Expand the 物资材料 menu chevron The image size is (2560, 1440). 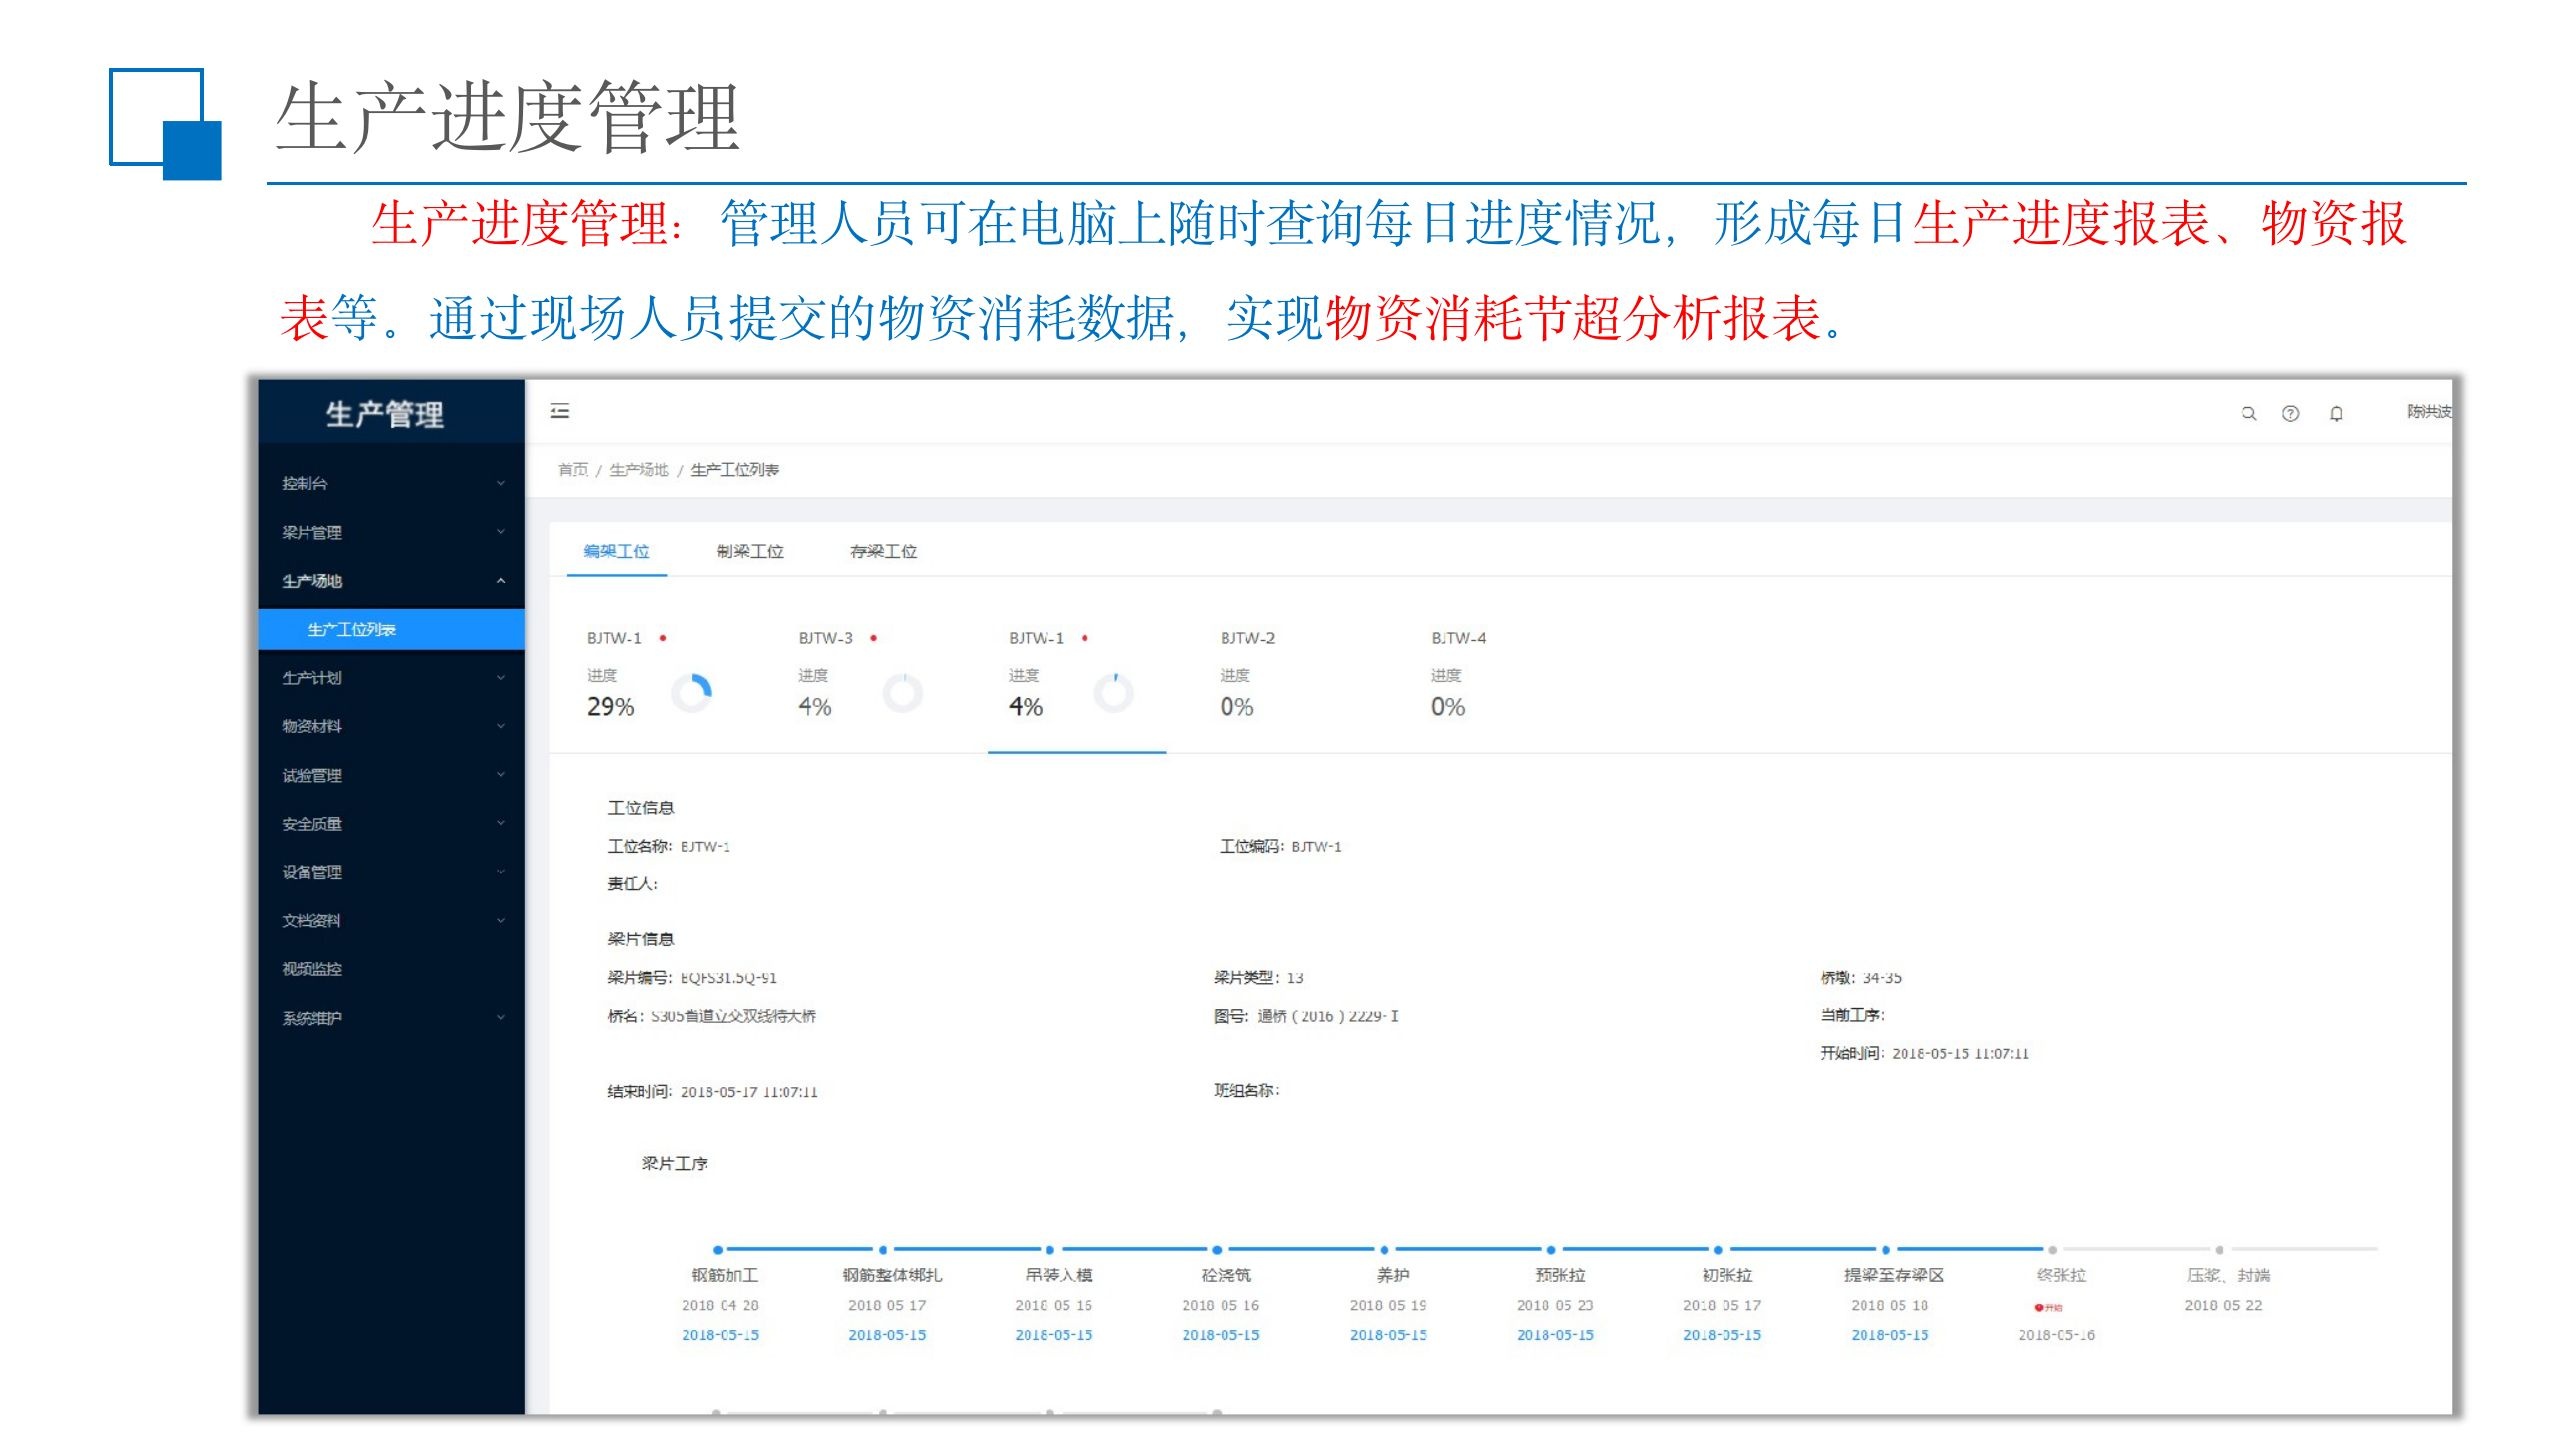(500, 726)
